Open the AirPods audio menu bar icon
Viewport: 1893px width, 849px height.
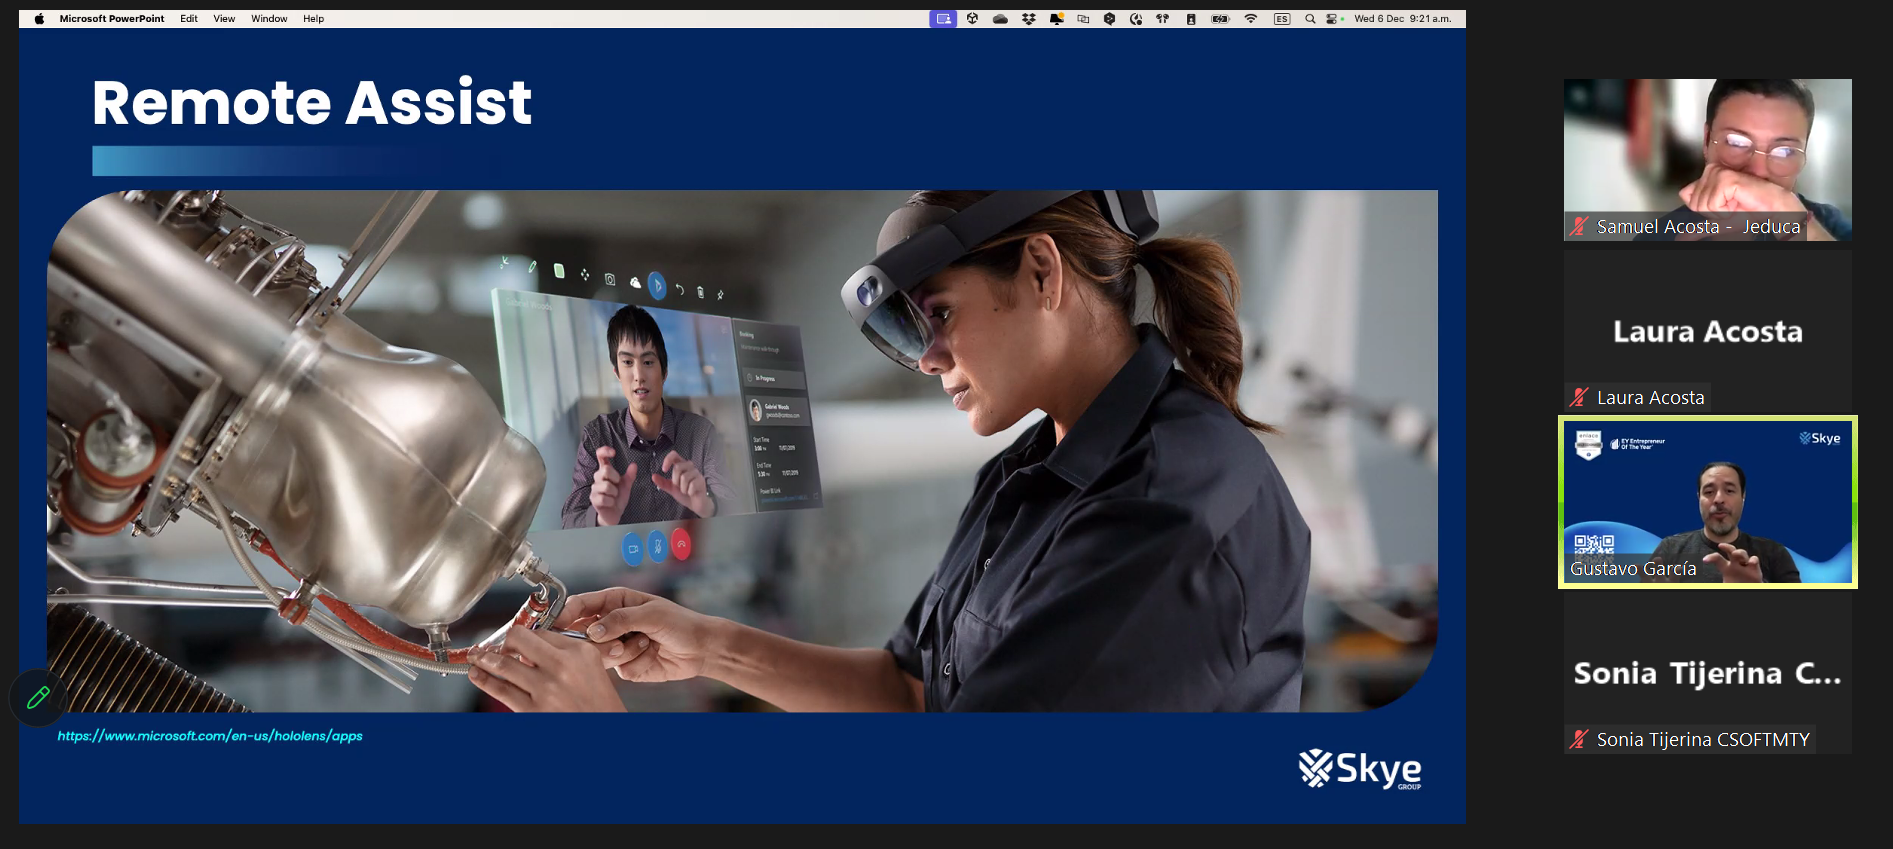point(1163,19)
